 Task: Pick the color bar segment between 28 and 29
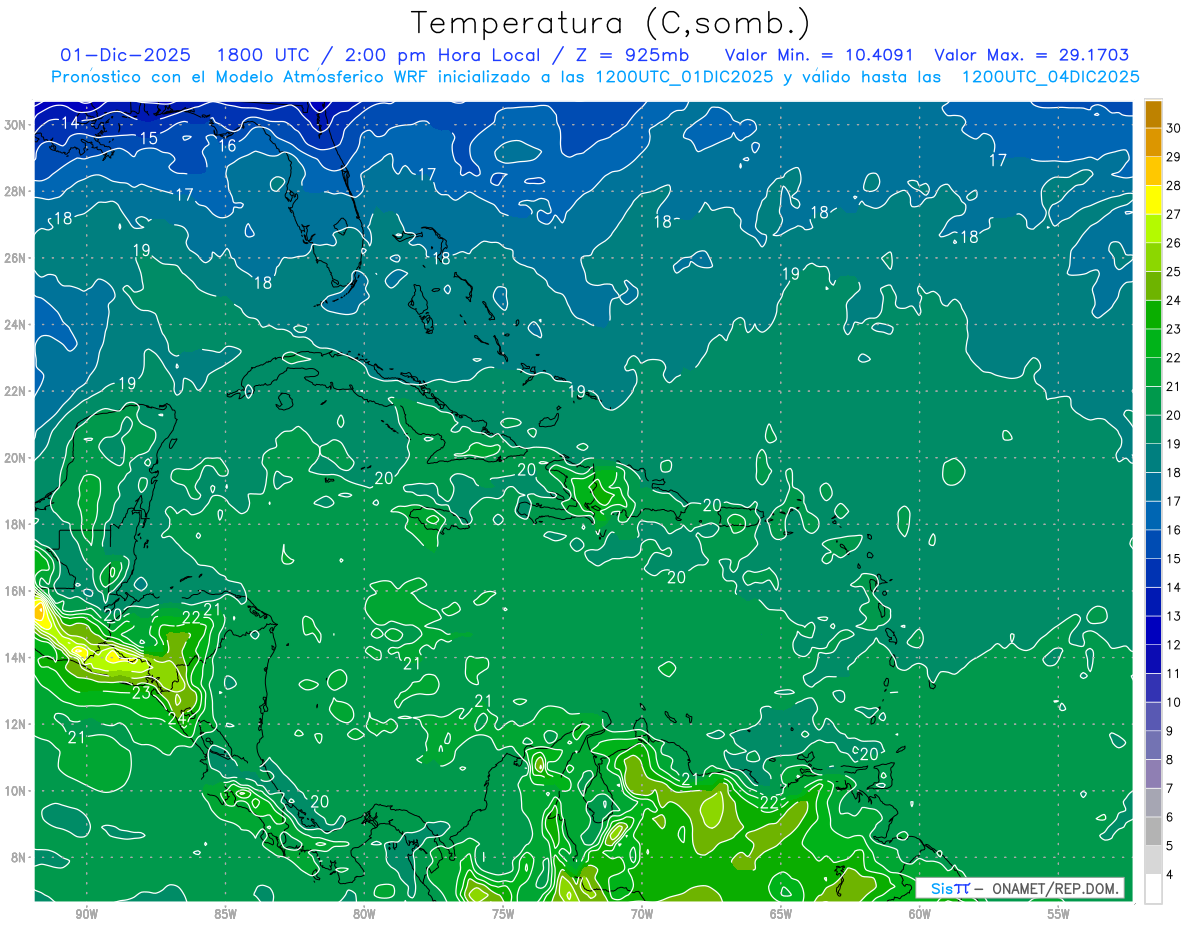click(1153, 171)
